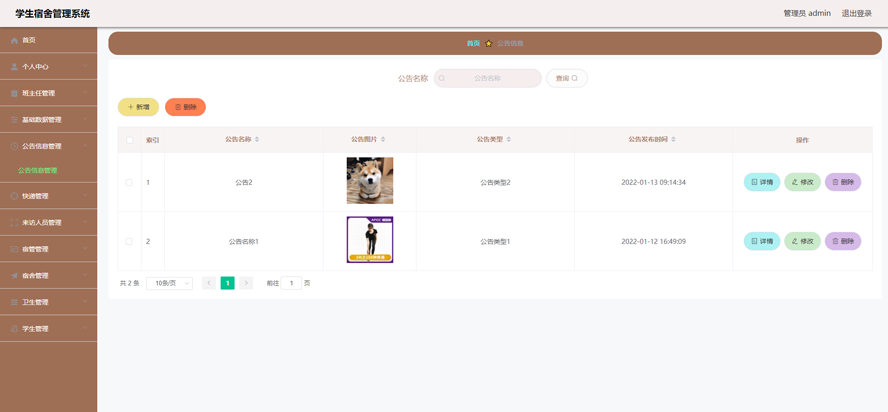The height and width of the screenshot is (412, 888).
Task: Click the icon beside 卫生管理
Action: [14, 303]
